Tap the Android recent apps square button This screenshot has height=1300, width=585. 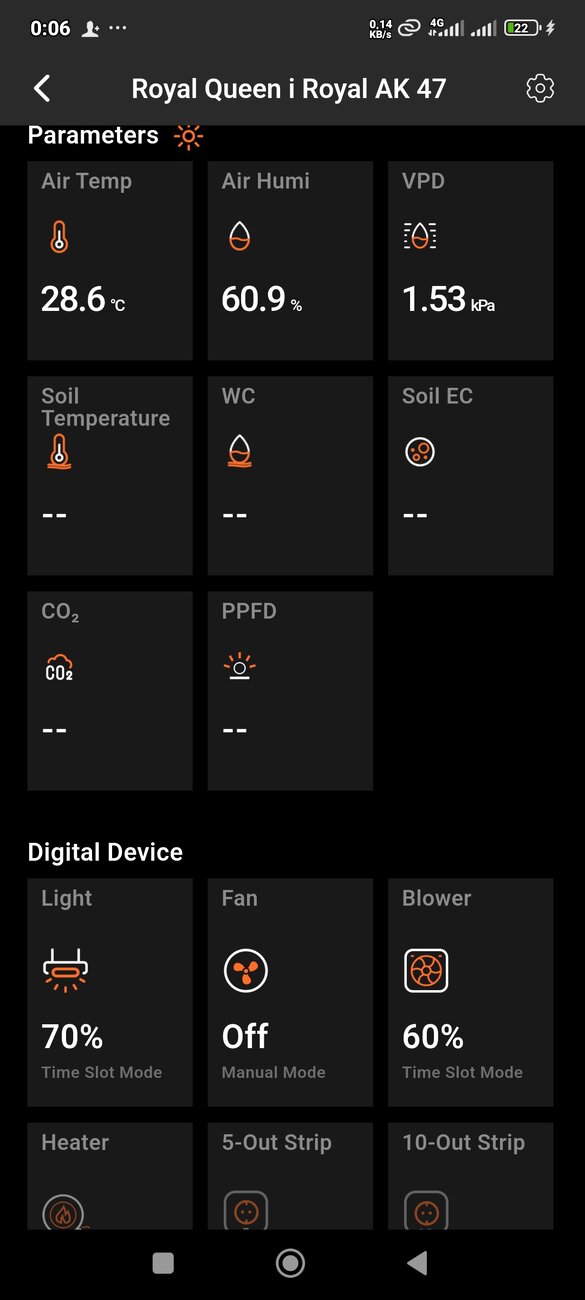click(163, 1263)
